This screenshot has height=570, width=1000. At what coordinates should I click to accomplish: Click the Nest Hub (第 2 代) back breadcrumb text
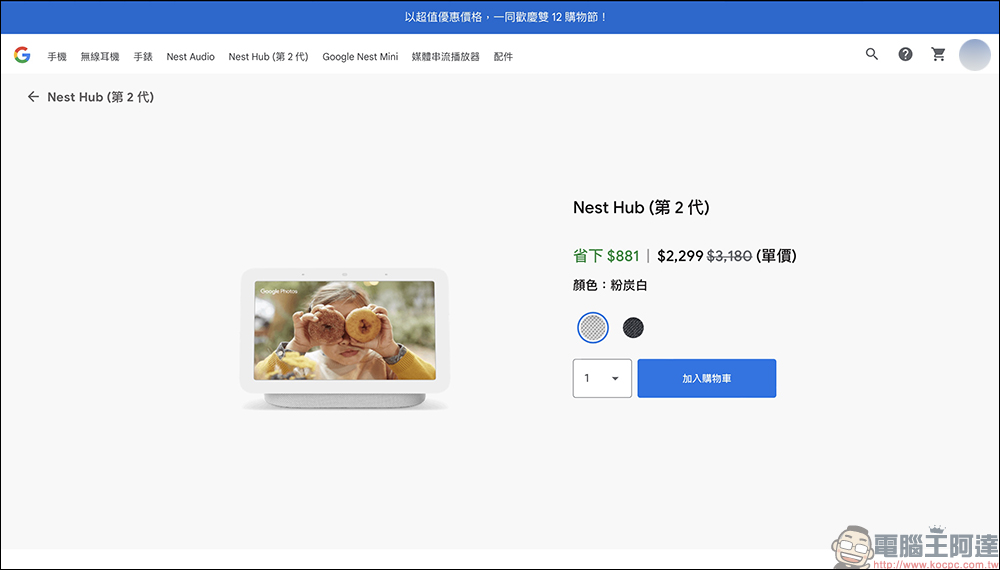click(101, 97)
